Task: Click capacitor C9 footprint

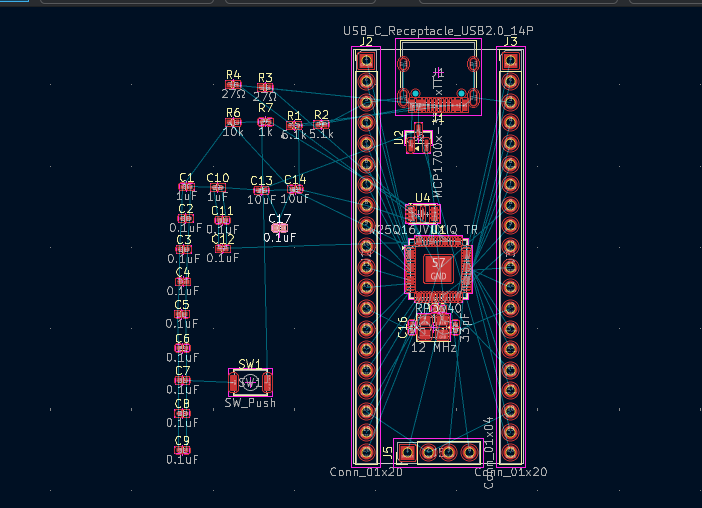Action: coord(182,450)
